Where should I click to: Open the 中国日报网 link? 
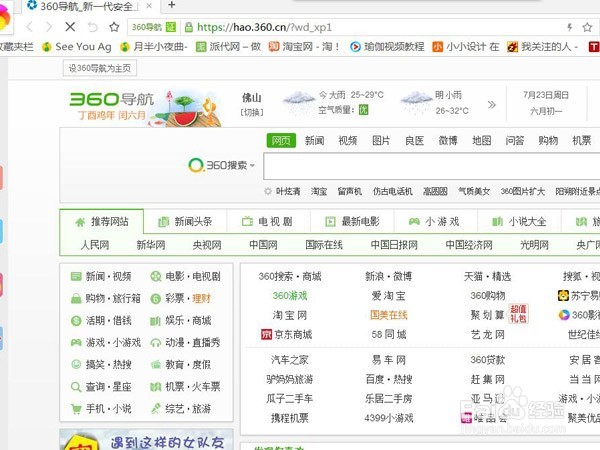(394, 245)
